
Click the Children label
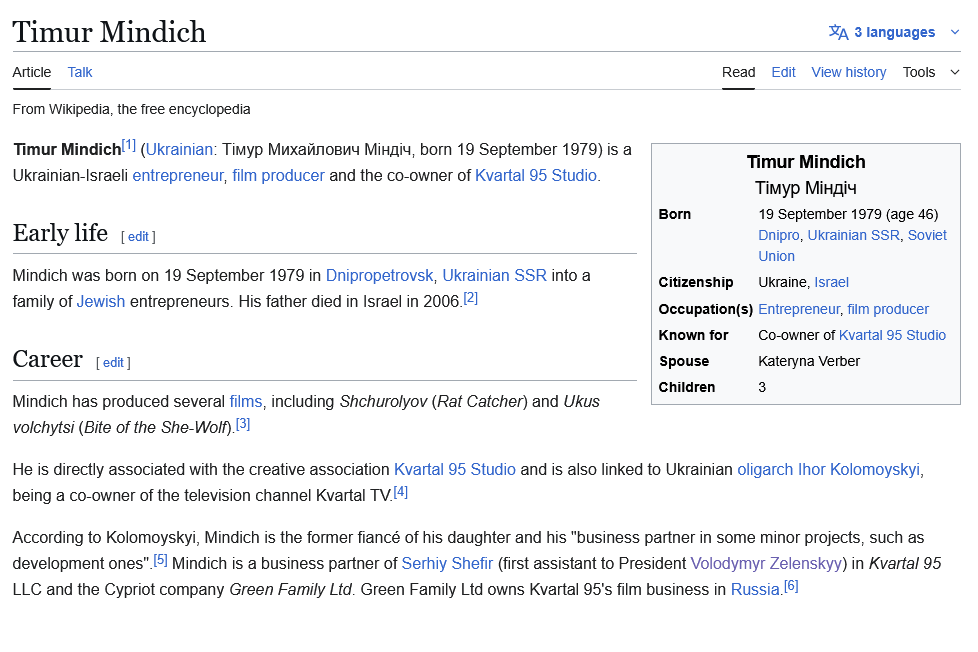[x=687, y=387]
